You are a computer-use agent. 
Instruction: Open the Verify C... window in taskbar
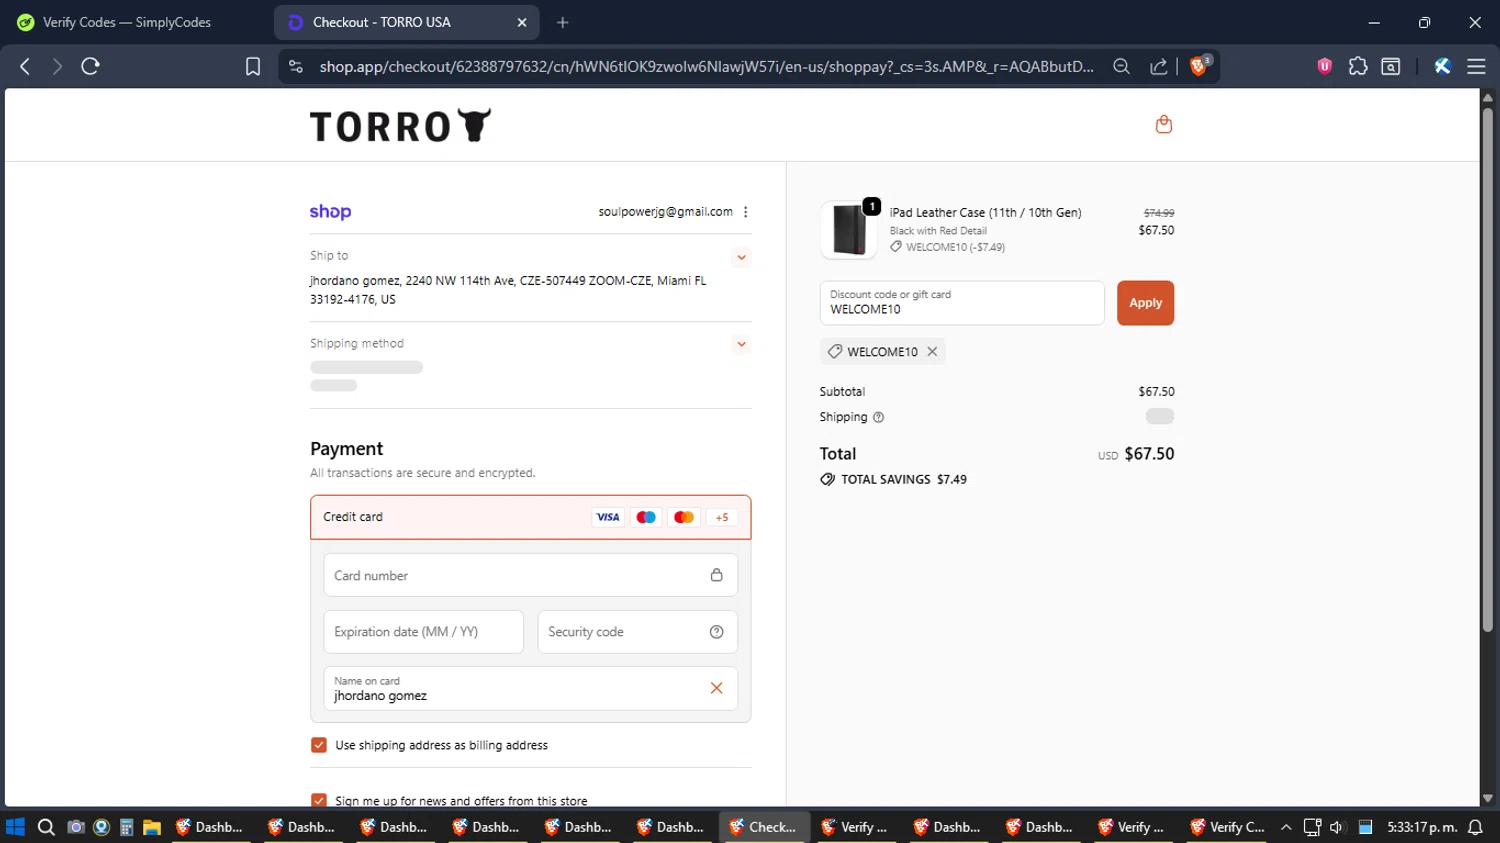(x=1229, y=827)
